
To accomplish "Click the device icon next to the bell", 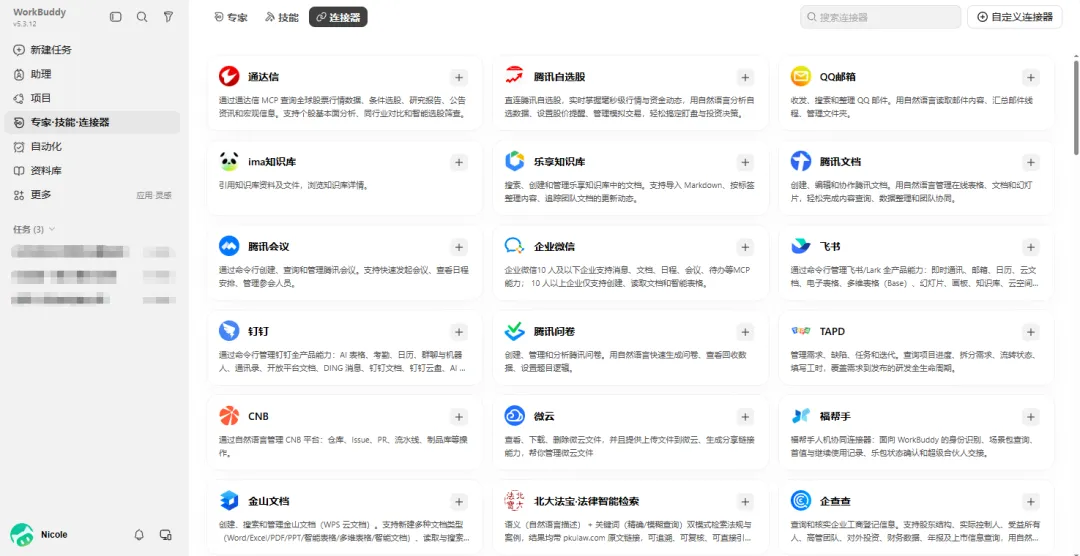I will 165,535.
